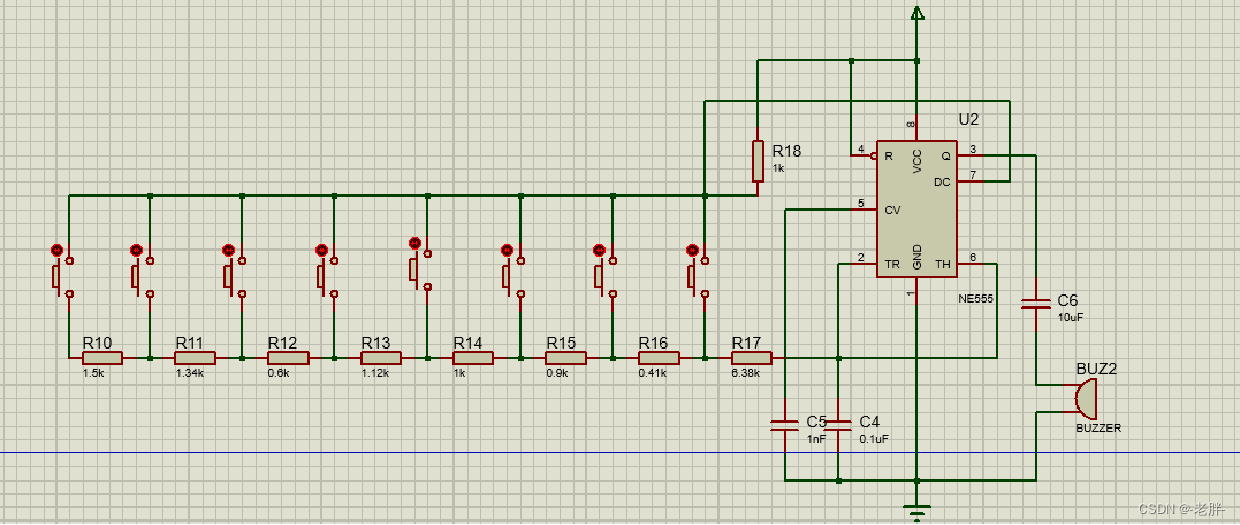Select the BUZ2 buzzer symbol

click(1086, 400)
